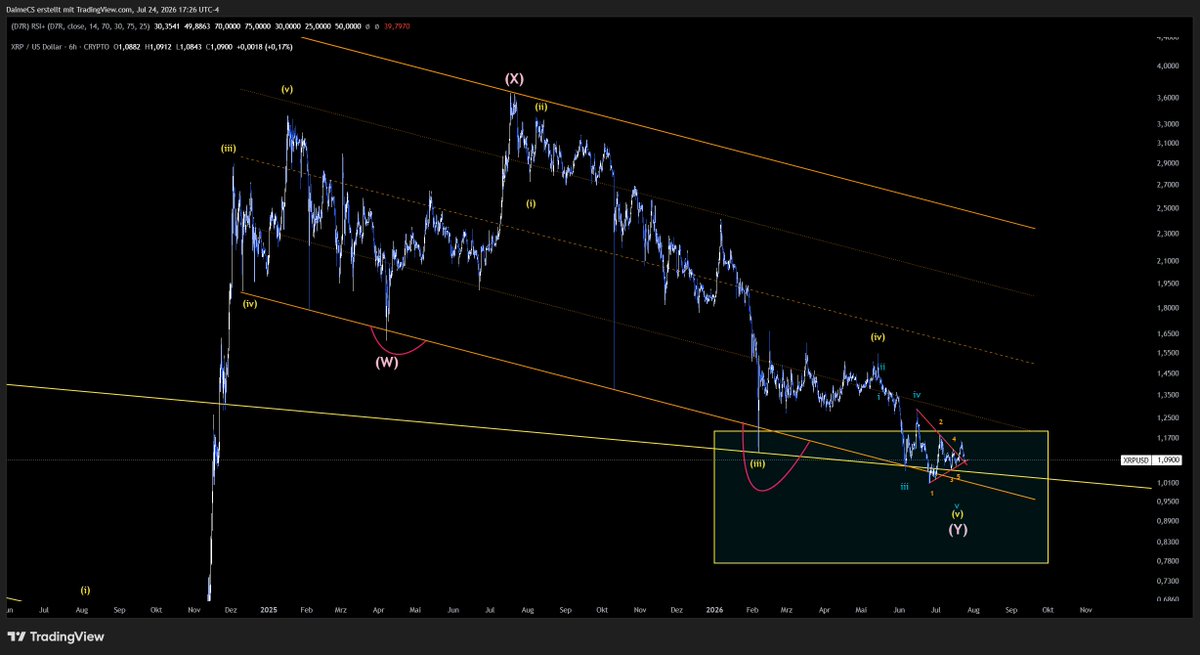Image resolution: width=1200 pixels, height=655 pixels.
Task: Click the 1,2500 price axis label
Action: coord(1166,418)
